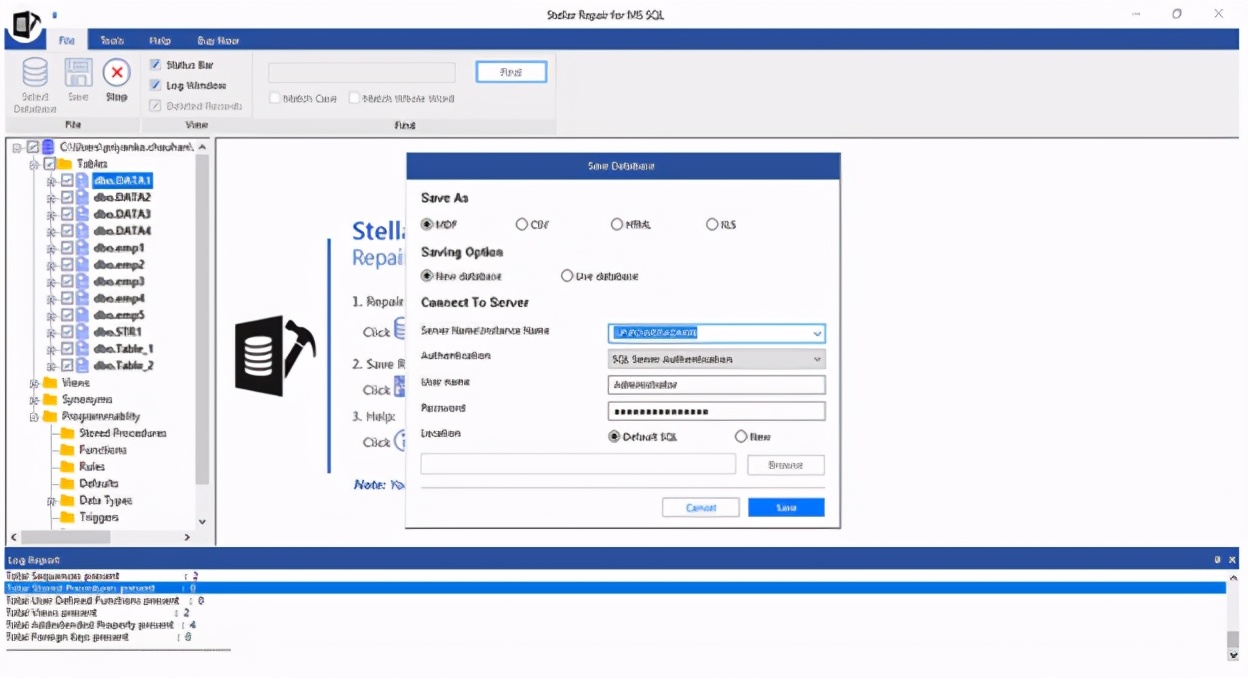
Task: Click the Programmability folder icon
Action: 50,417
